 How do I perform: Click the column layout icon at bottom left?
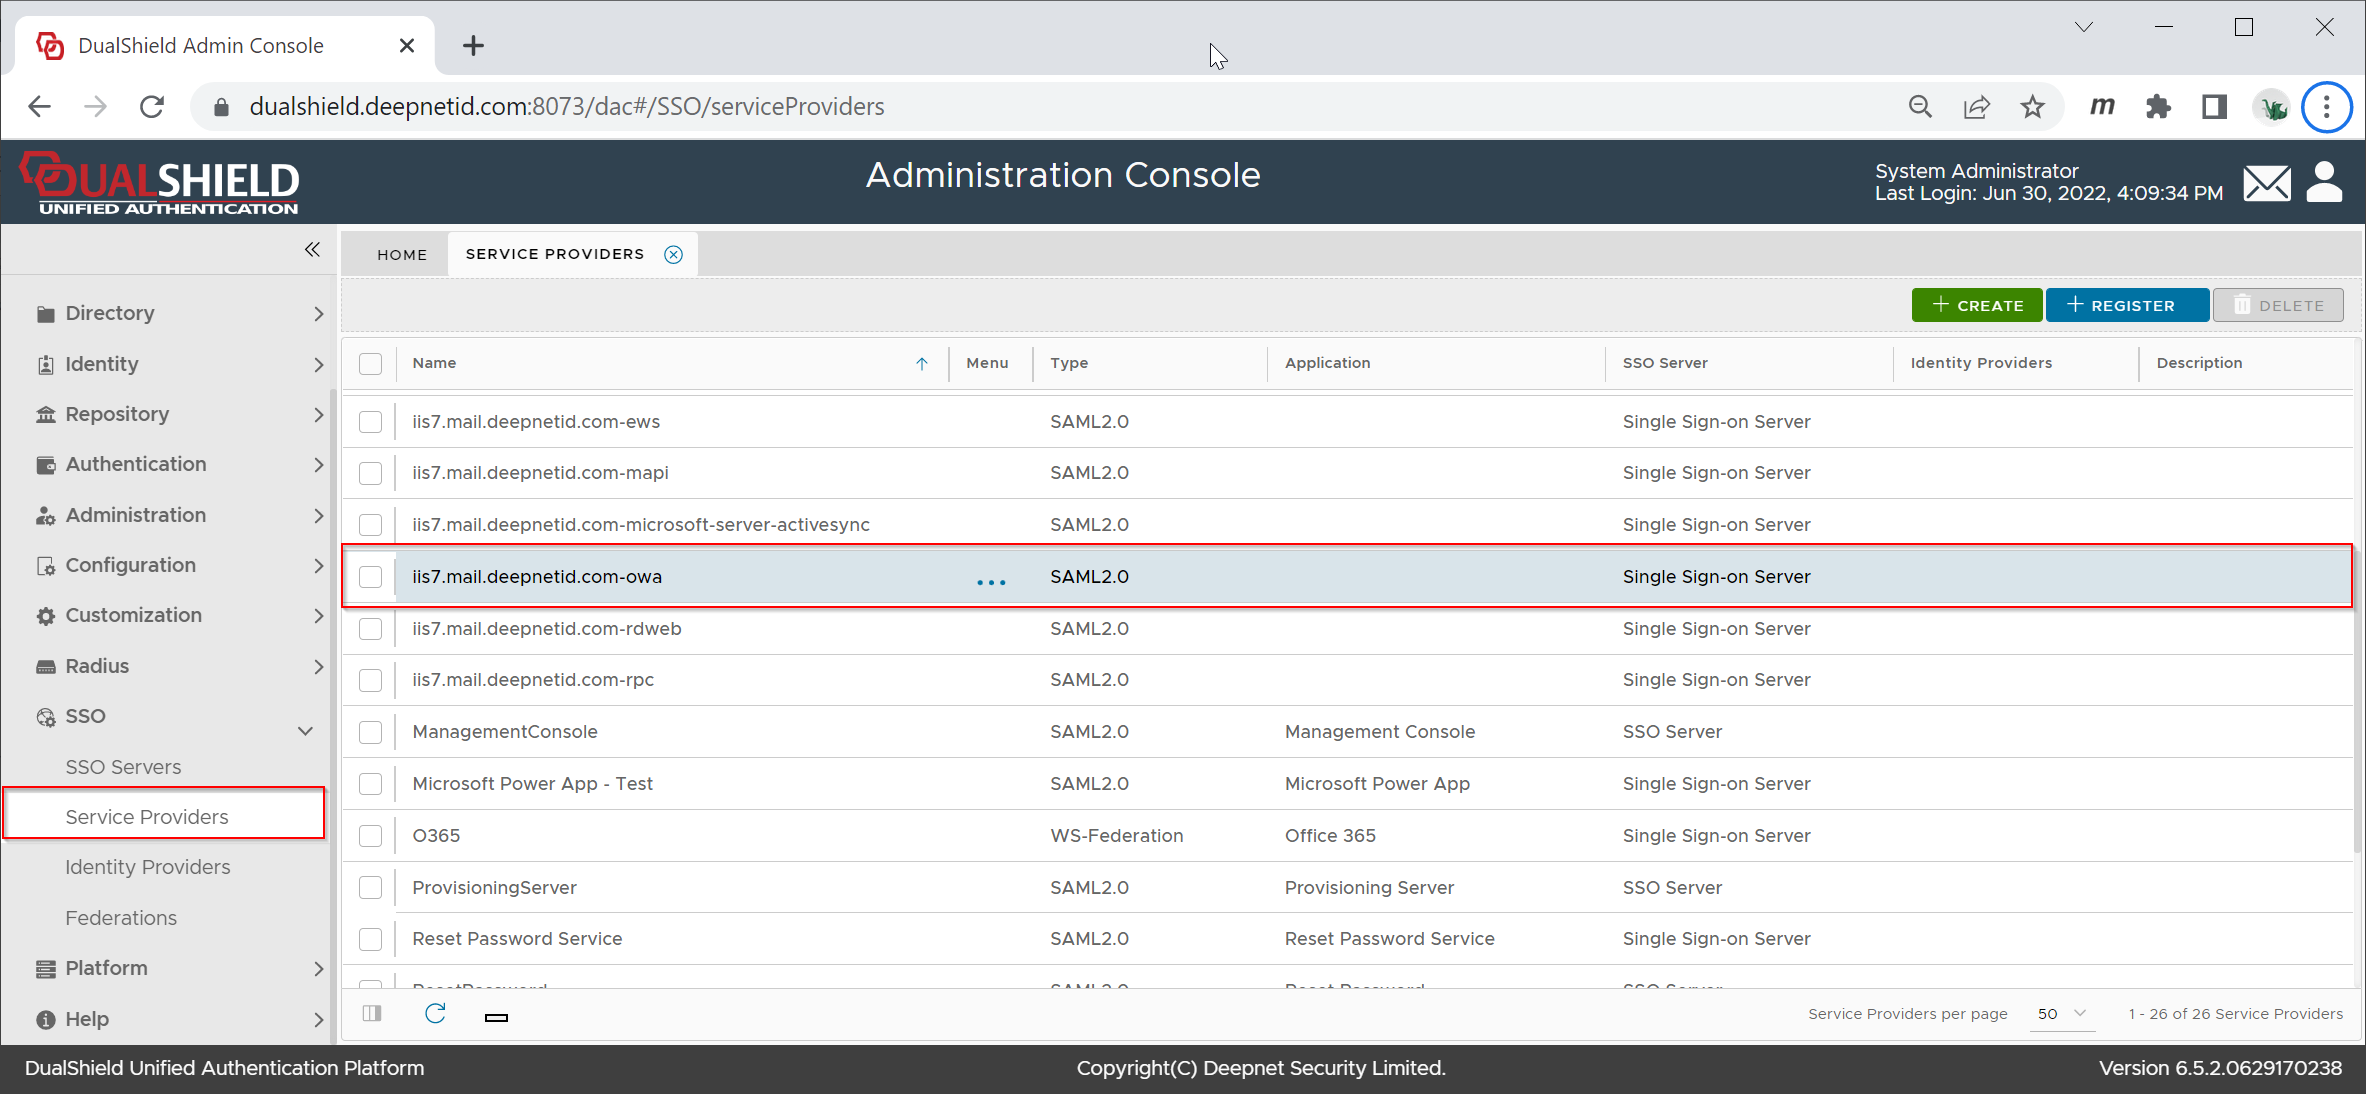[x=372, y=1014]
